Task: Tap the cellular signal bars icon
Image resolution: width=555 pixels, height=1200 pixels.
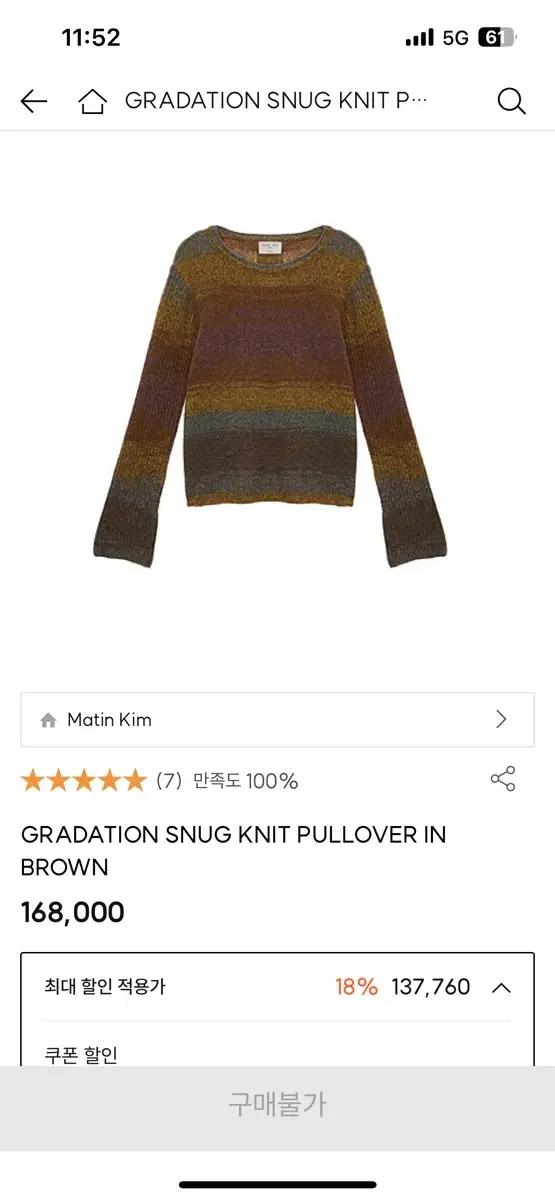Action: 420,38
